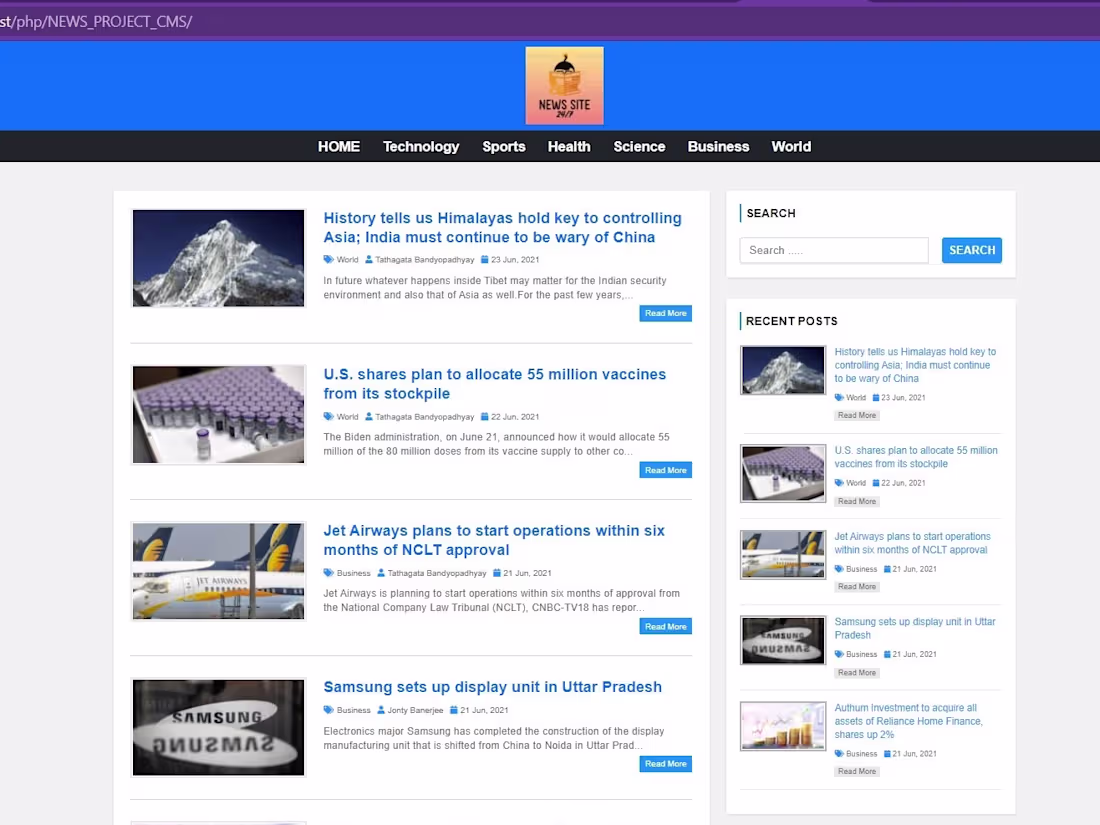This screenshot has width=1100, height=825.
Task: Click the Samsung thumbnail in Recent Posts
Action: (x=782, y=640)
